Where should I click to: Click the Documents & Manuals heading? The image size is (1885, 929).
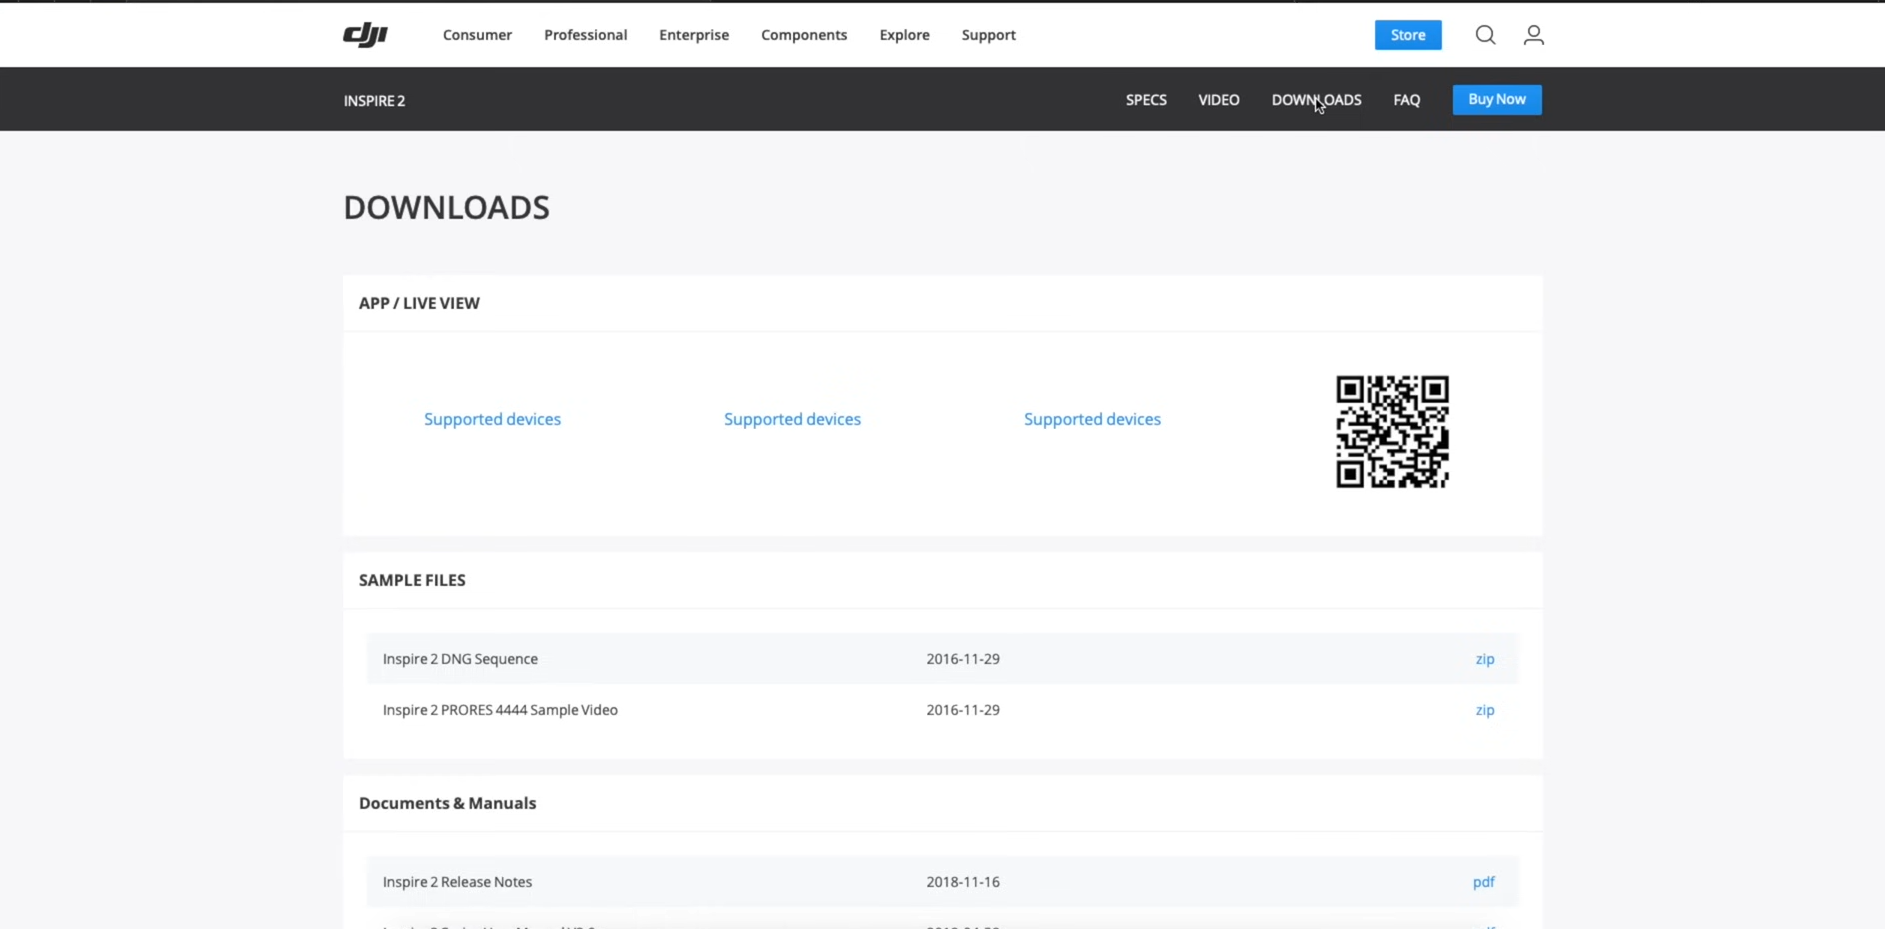point(447,803)
